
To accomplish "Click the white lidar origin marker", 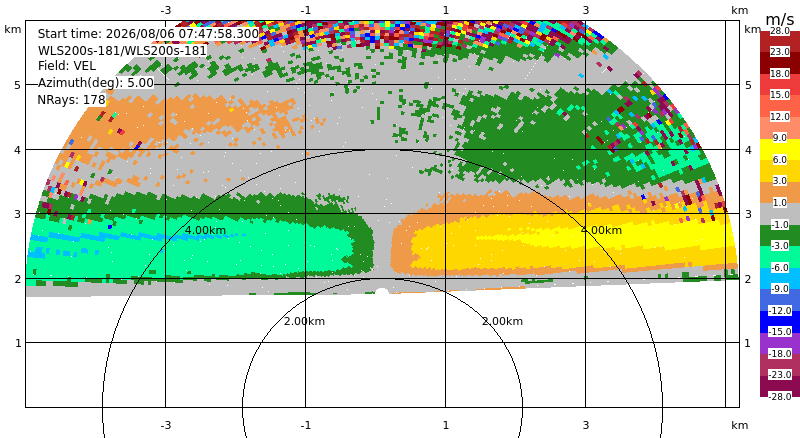I will (x=382, y=291).
